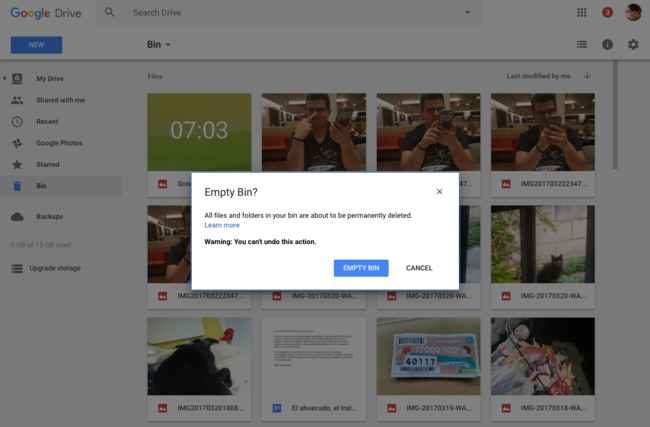Open Shared with me

pos(61,100)
